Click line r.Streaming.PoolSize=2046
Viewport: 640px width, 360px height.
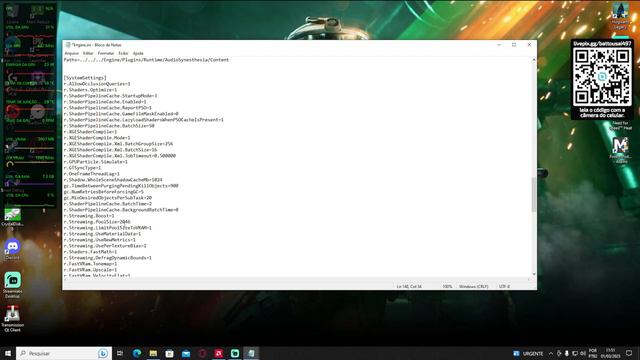click(97, 222)
